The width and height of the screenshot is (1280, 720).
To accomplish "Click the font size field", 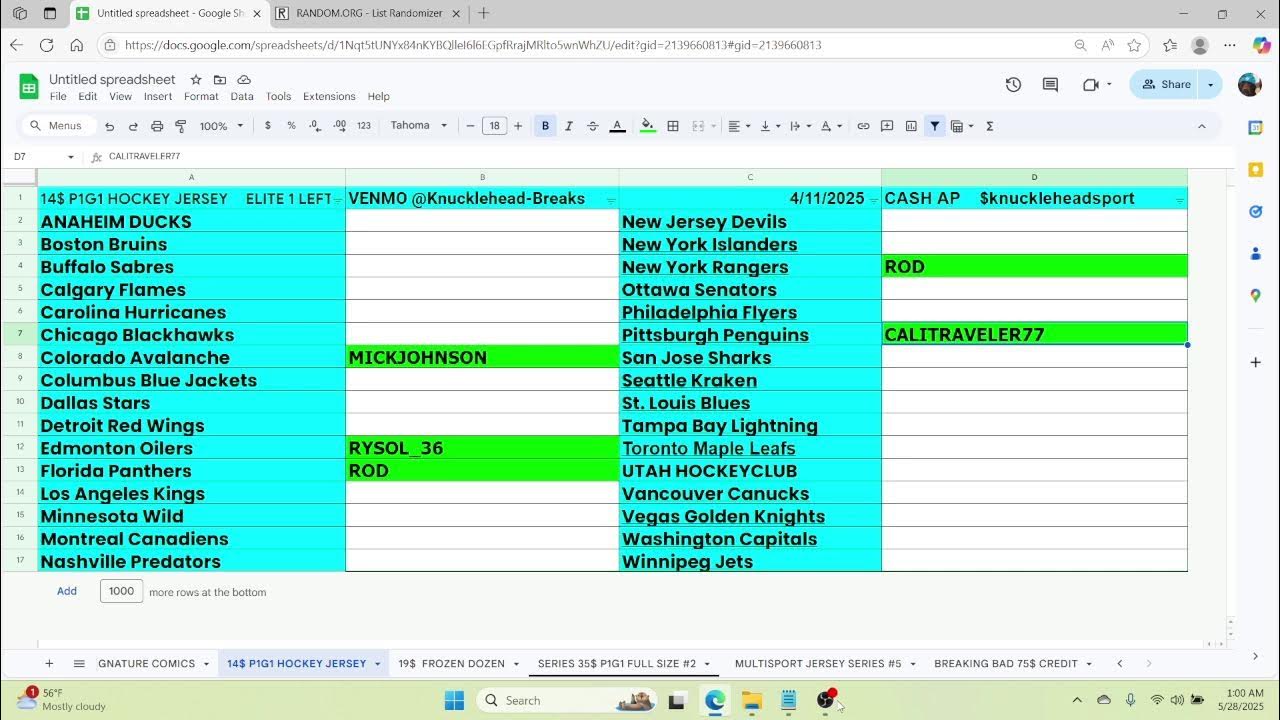I will (x=494, y=126).
